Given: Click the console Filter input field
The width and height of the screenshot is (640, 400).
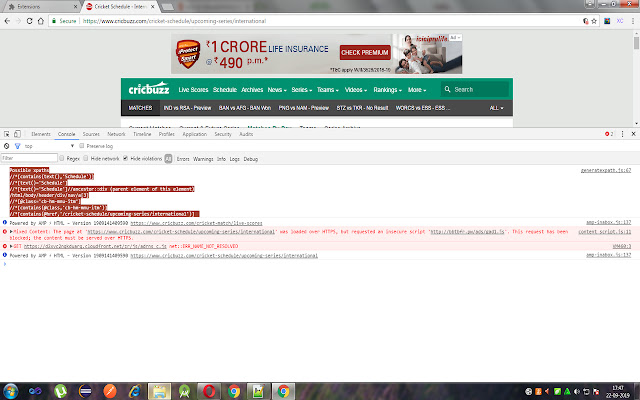Looking at the screenshot, I should tap(29, 158).
